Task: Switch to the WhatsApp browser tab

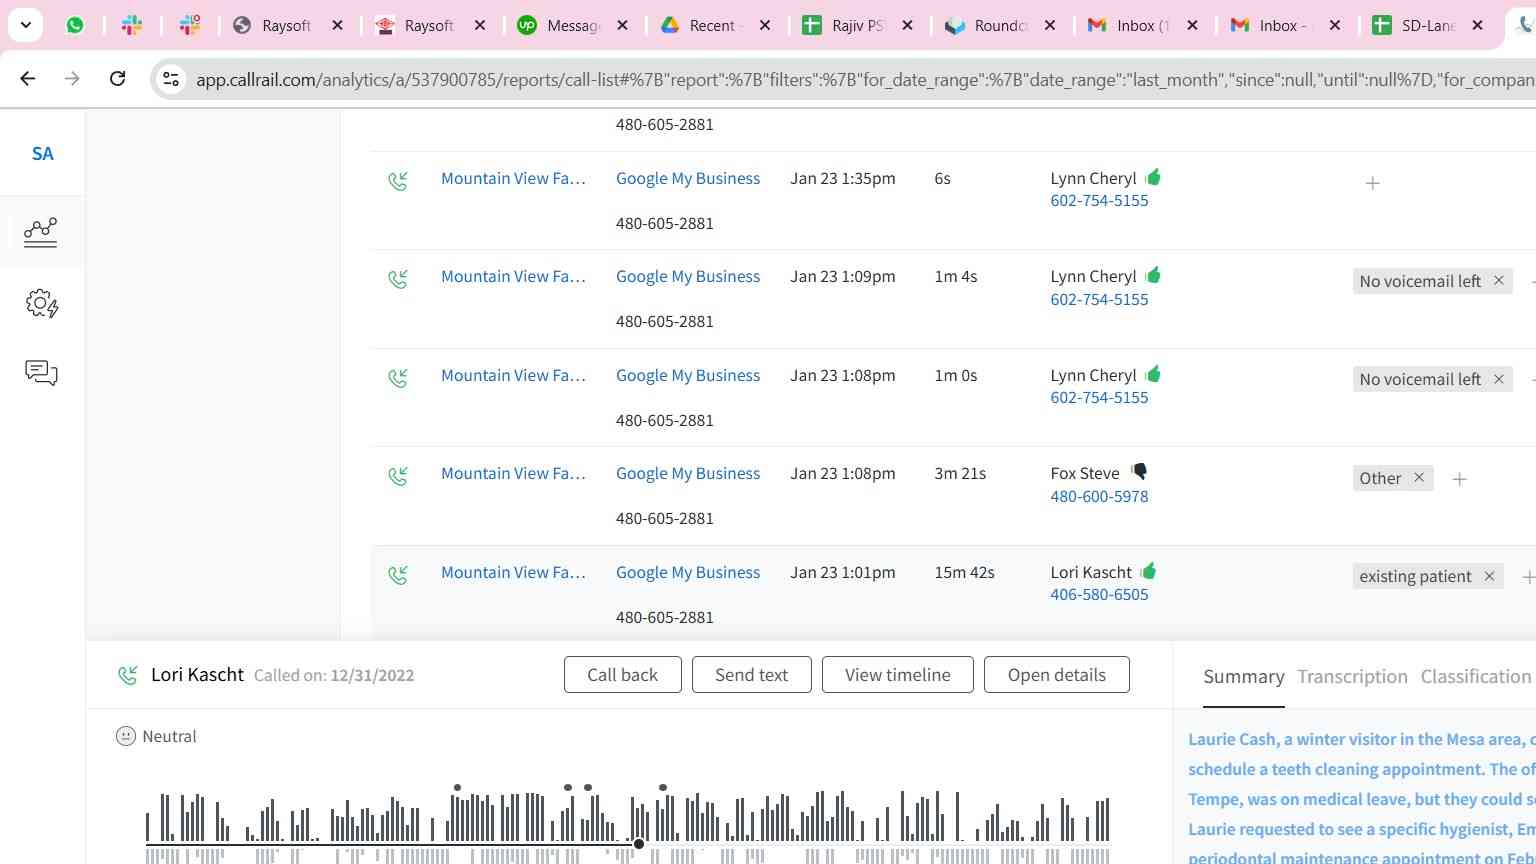Action: point(75,25)
